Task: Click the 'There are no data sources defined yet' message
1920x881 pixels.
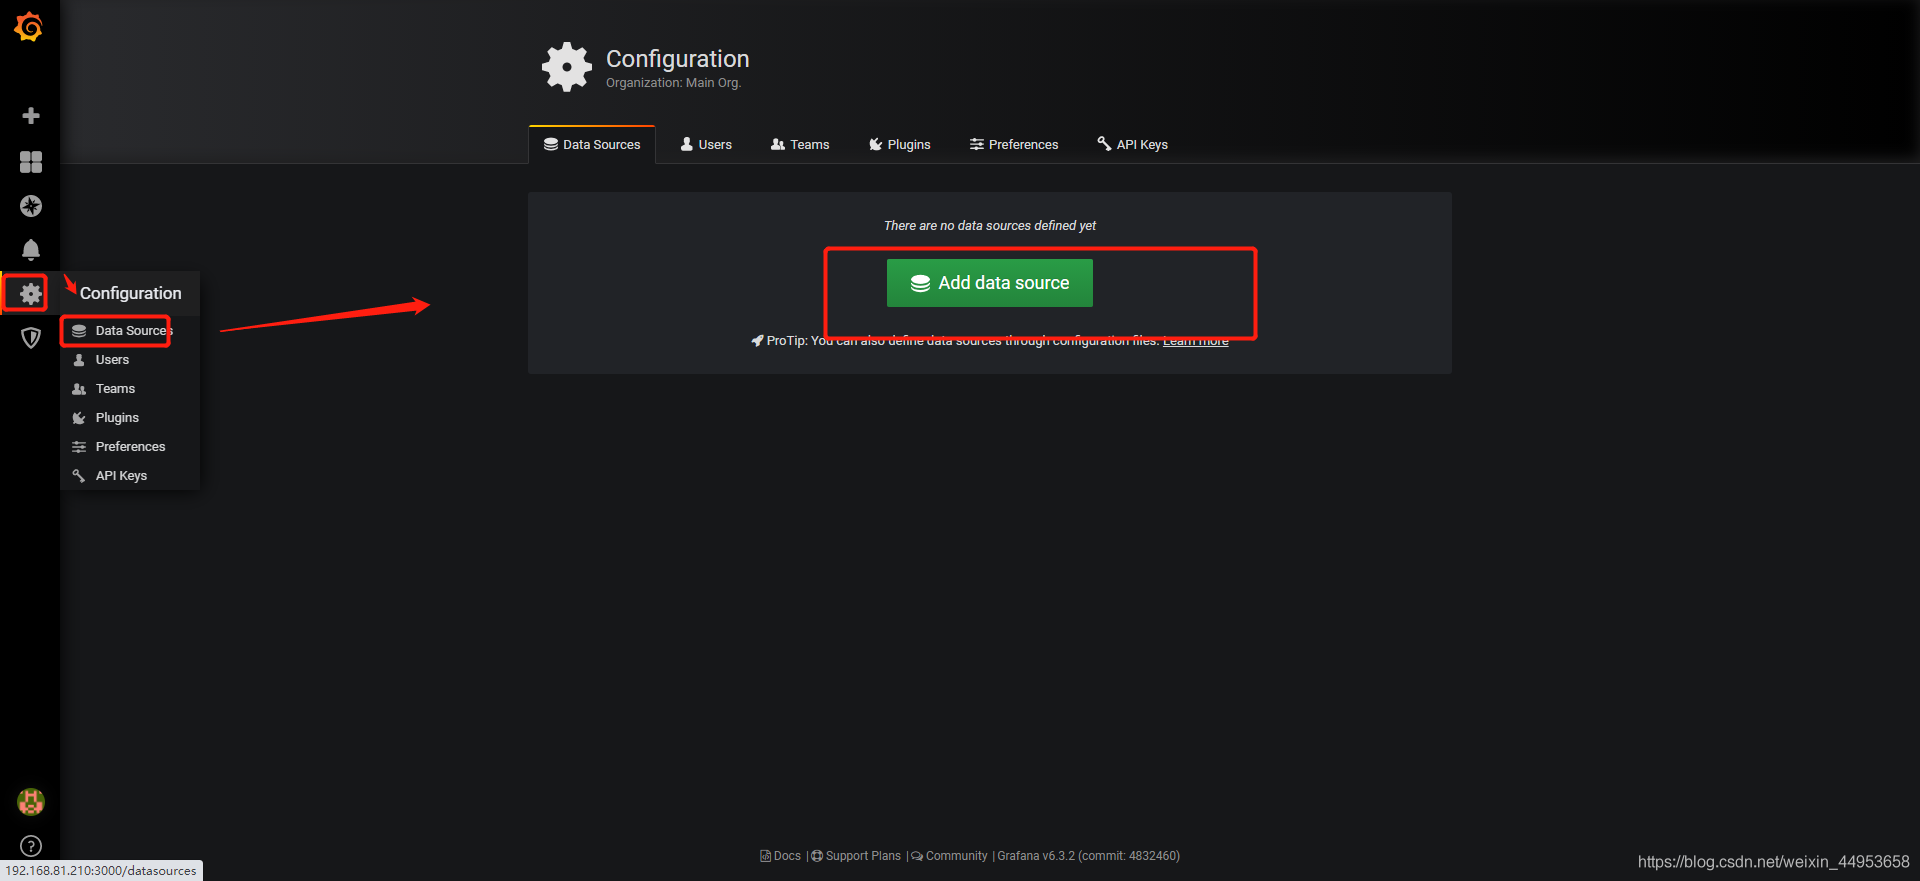Action: point(990,226)
